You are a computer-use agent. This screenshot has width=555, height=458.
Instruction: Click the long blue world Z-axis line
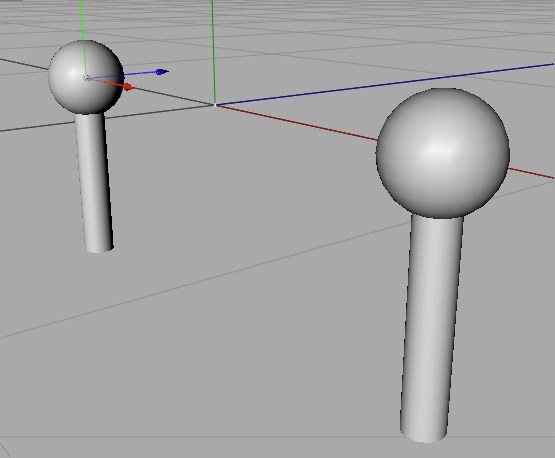pyautogui.click(x=385, y=84)
